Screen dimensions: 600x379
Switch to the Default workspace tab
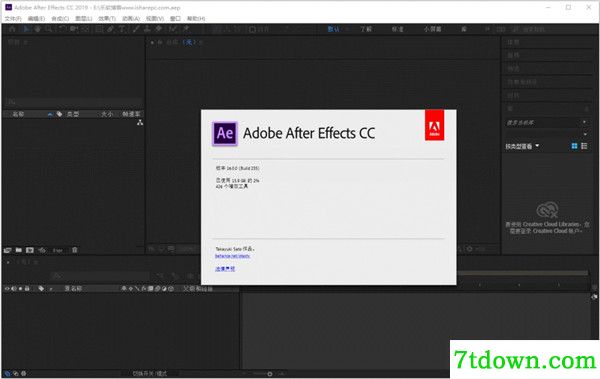333,29
